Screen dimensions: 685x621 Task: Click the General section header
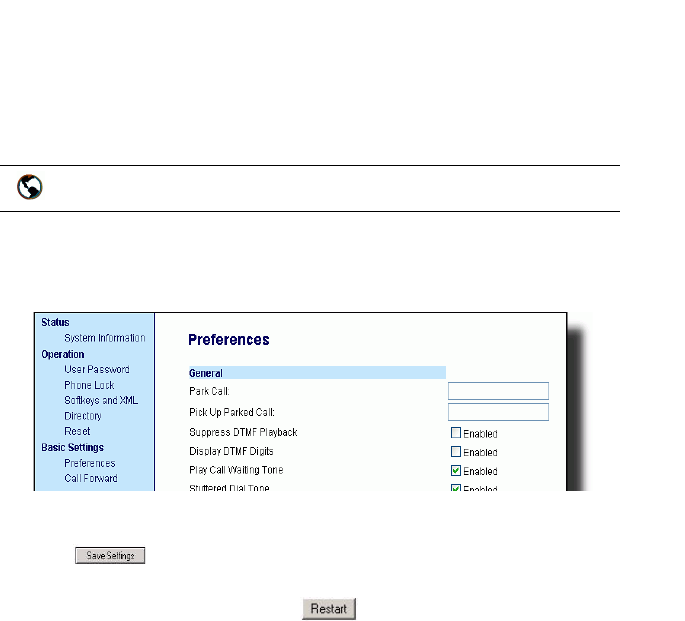coord(317,373)
